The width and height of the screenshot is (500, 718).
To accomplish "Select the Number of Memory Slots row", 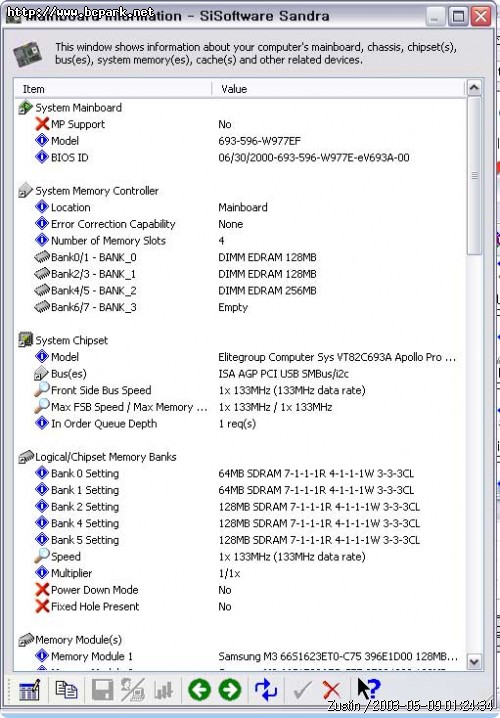I will (x=240, y=240).
